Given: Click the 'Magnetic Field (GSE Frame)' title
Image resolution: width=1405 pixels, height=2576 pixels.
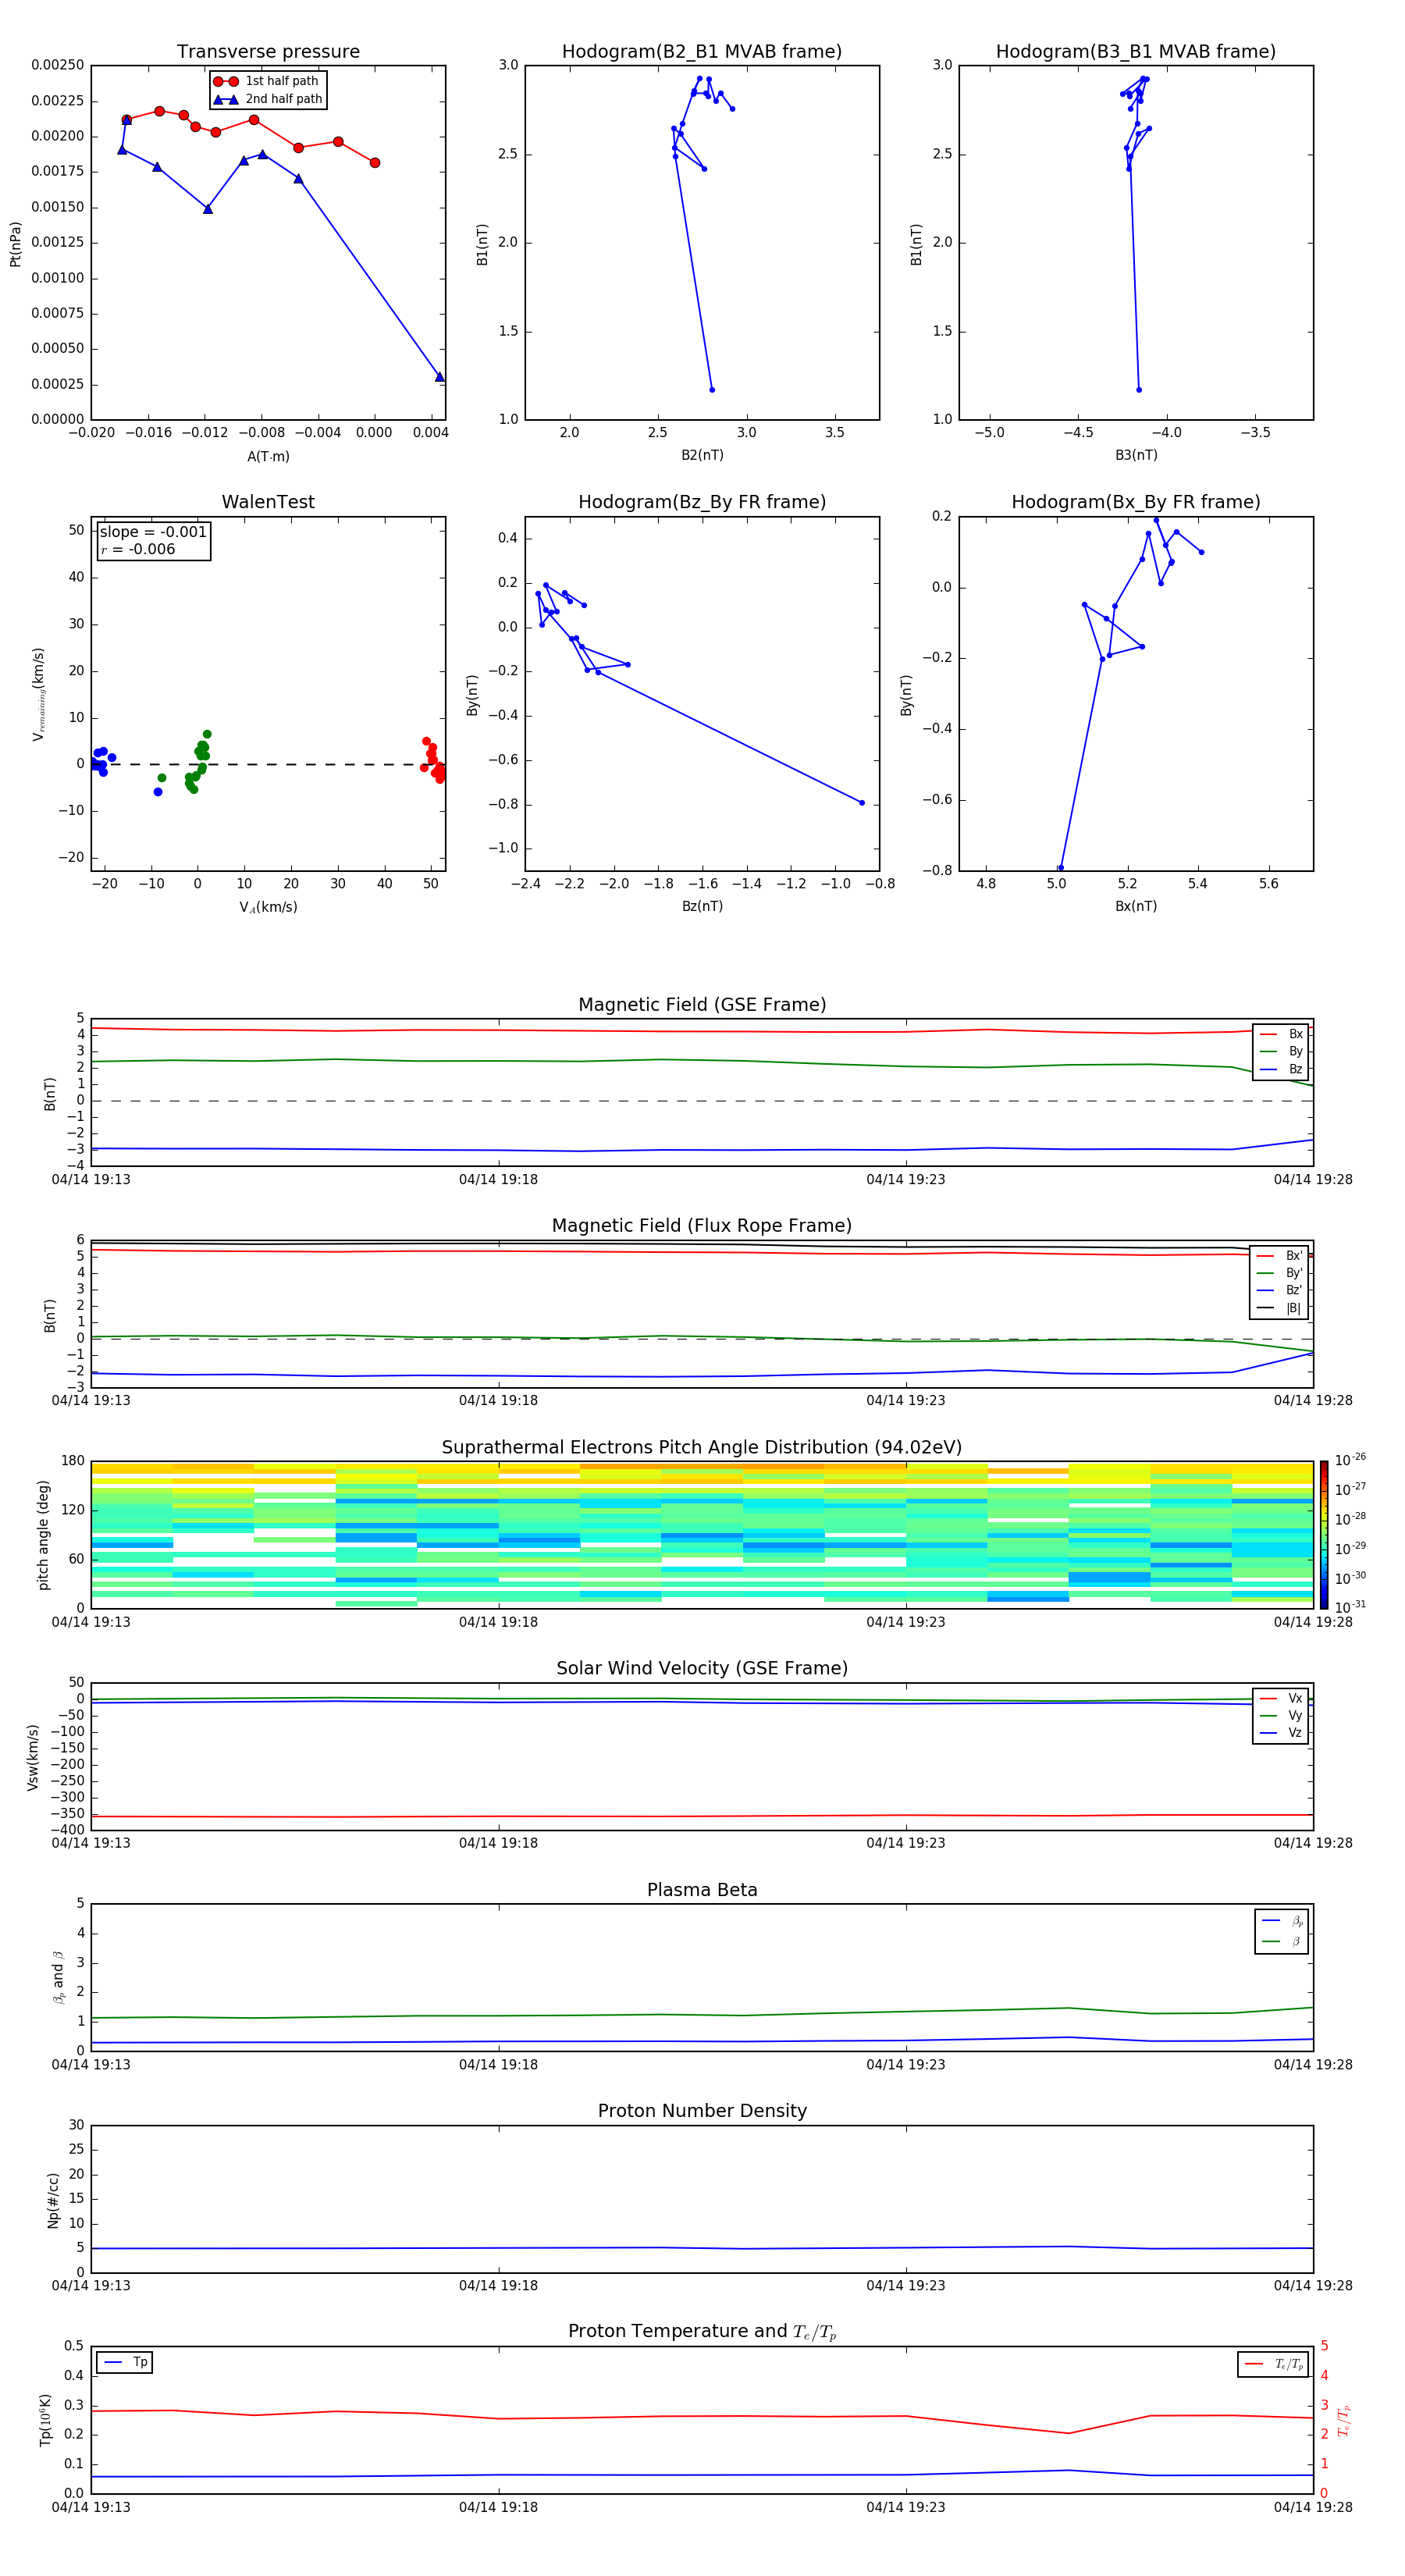Looking at the screenshot, I should point(702,1005).
